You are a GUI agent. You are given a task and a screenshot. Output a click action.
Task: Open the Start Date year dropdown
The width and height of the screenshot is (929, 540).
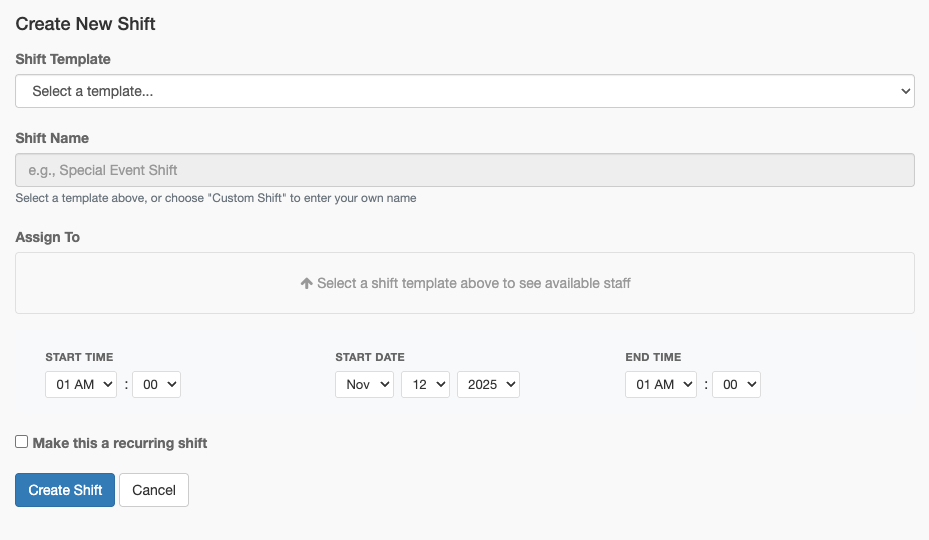(488, 384)
